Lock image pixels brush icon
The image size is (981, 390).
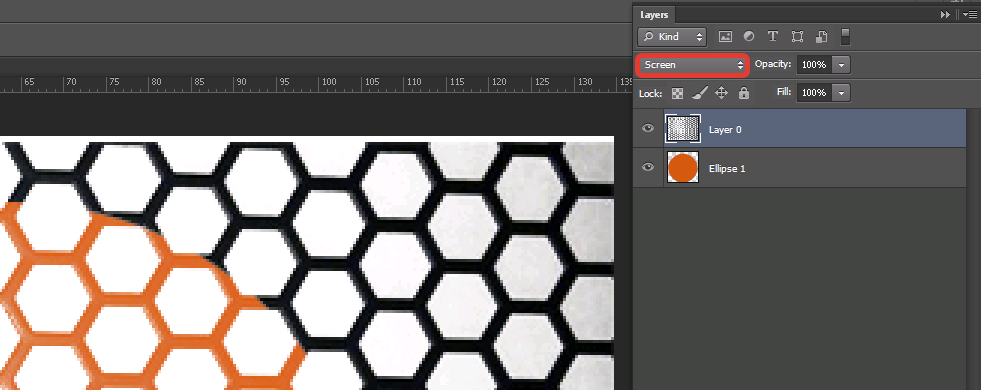click(x=699, y=93)
